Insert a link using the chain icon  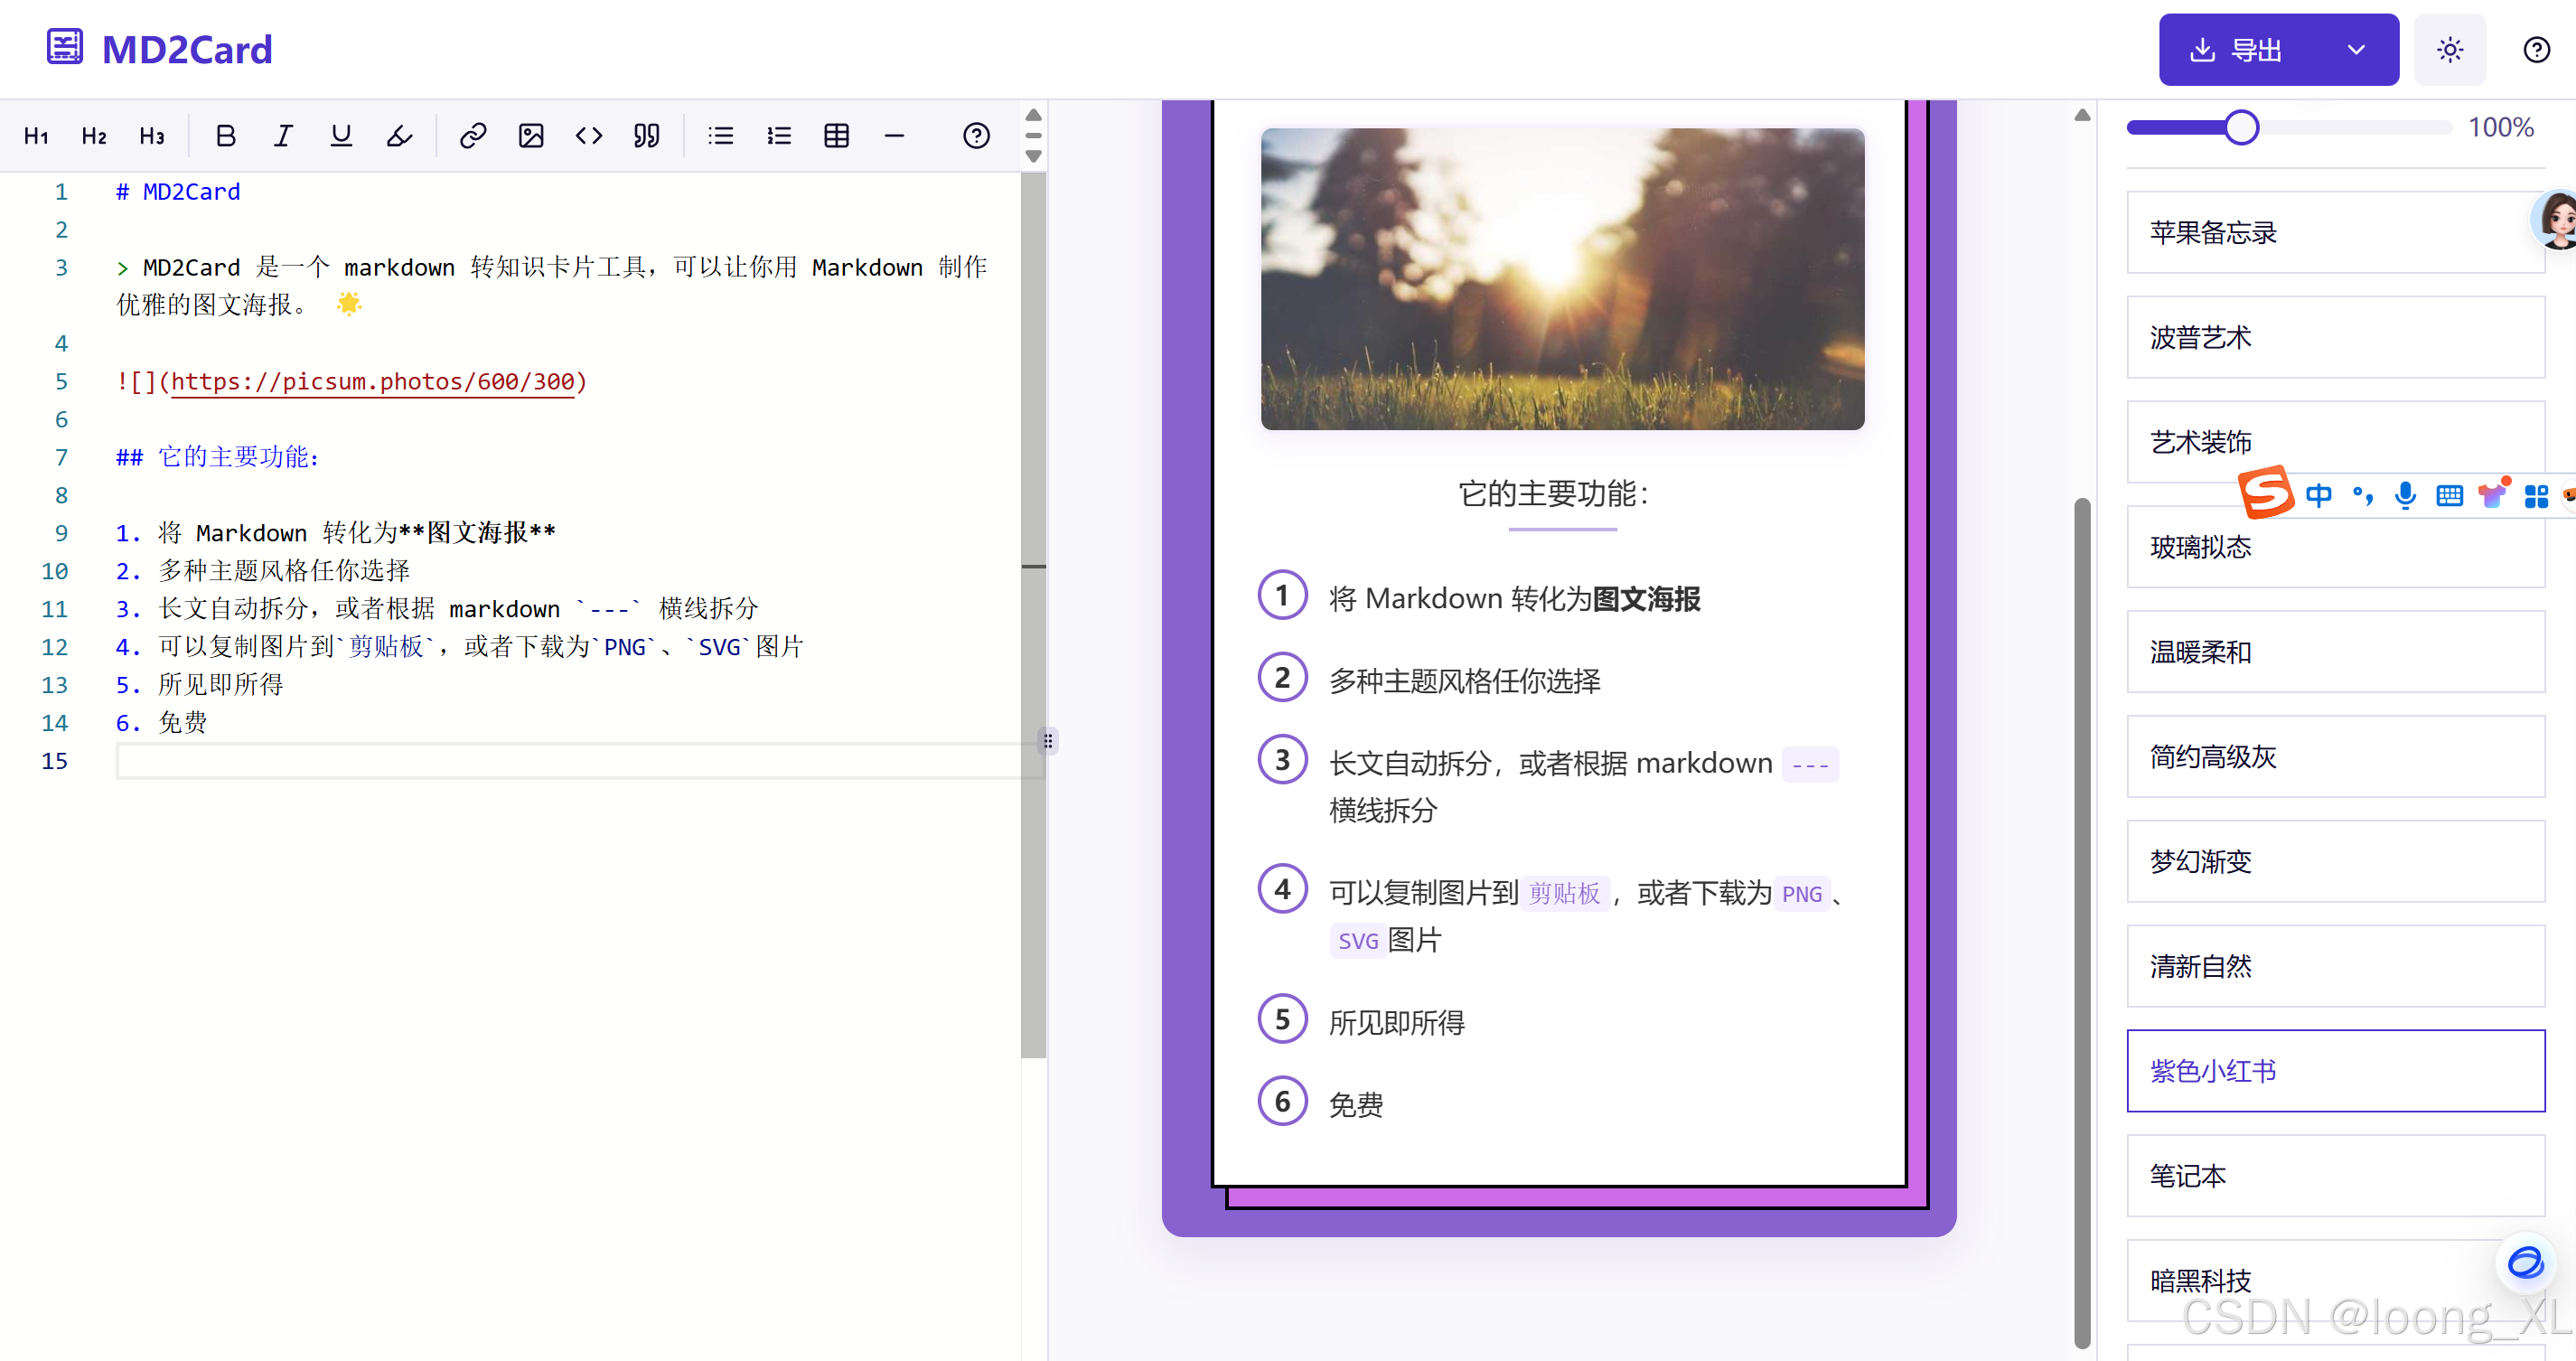pos(472,136)
